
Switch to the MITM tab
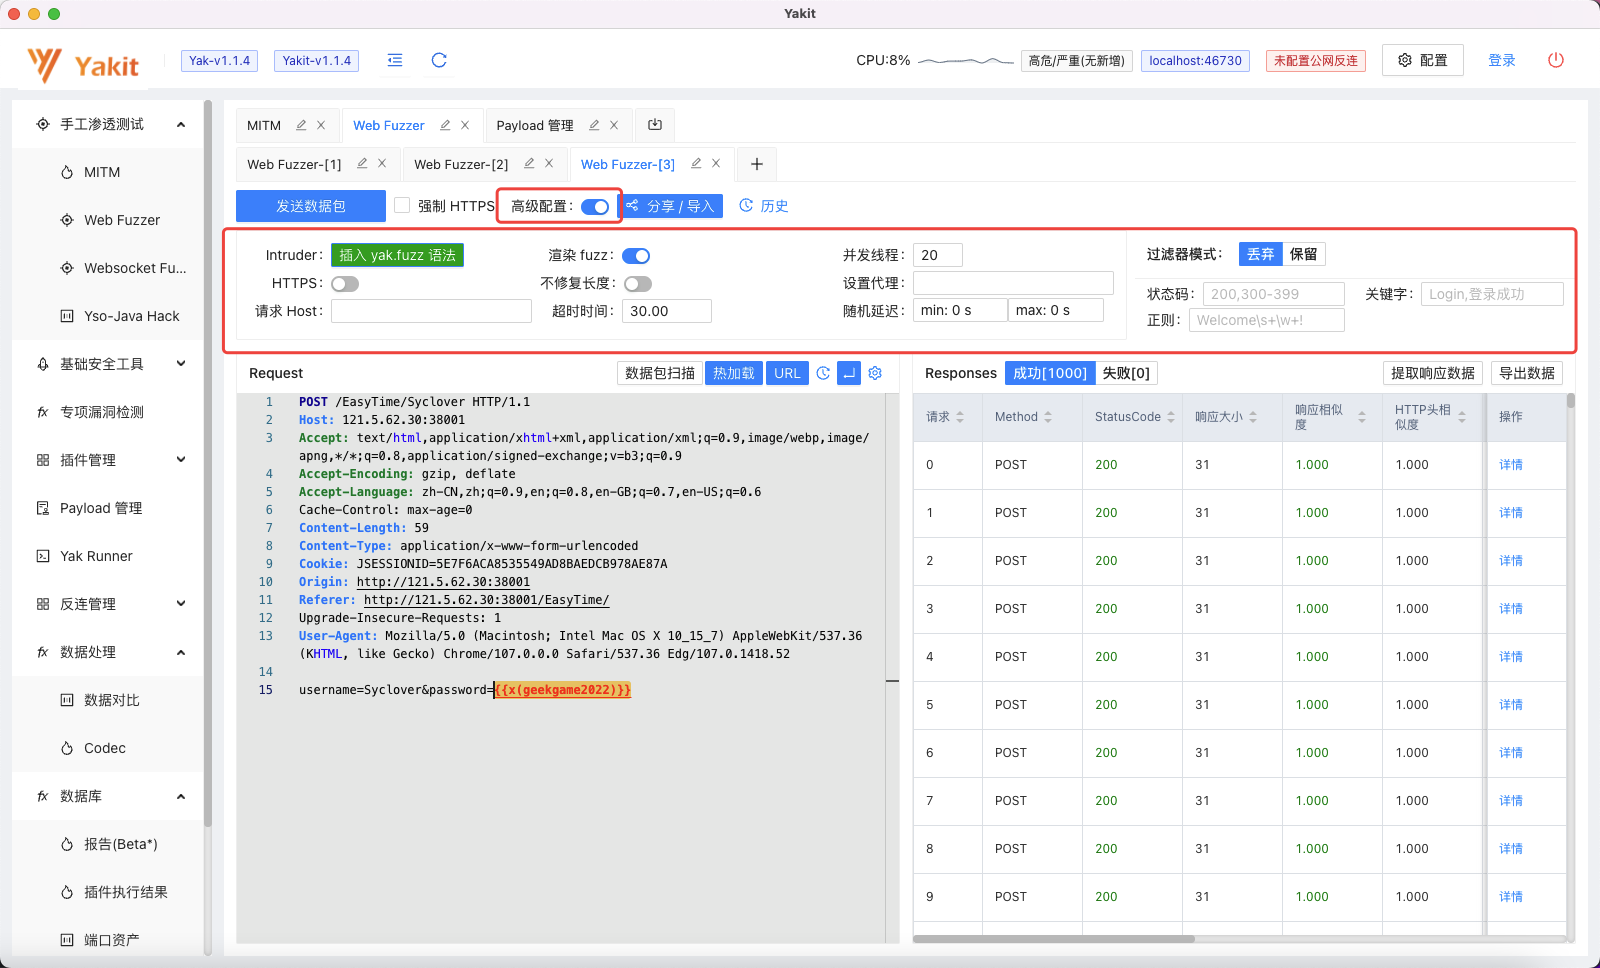[264, 125]
